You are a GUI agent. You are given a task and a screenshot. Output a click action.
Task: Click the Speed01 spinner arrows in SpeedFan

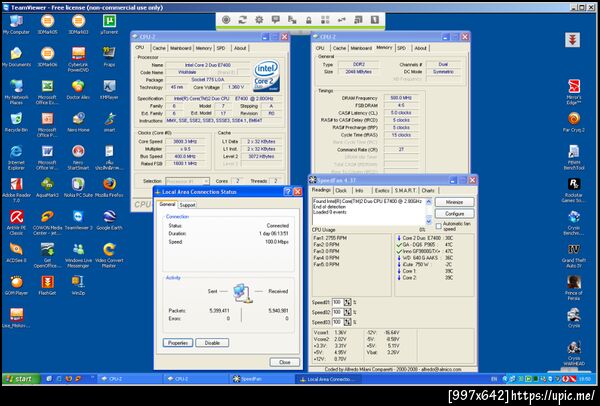tap(347, 302)
